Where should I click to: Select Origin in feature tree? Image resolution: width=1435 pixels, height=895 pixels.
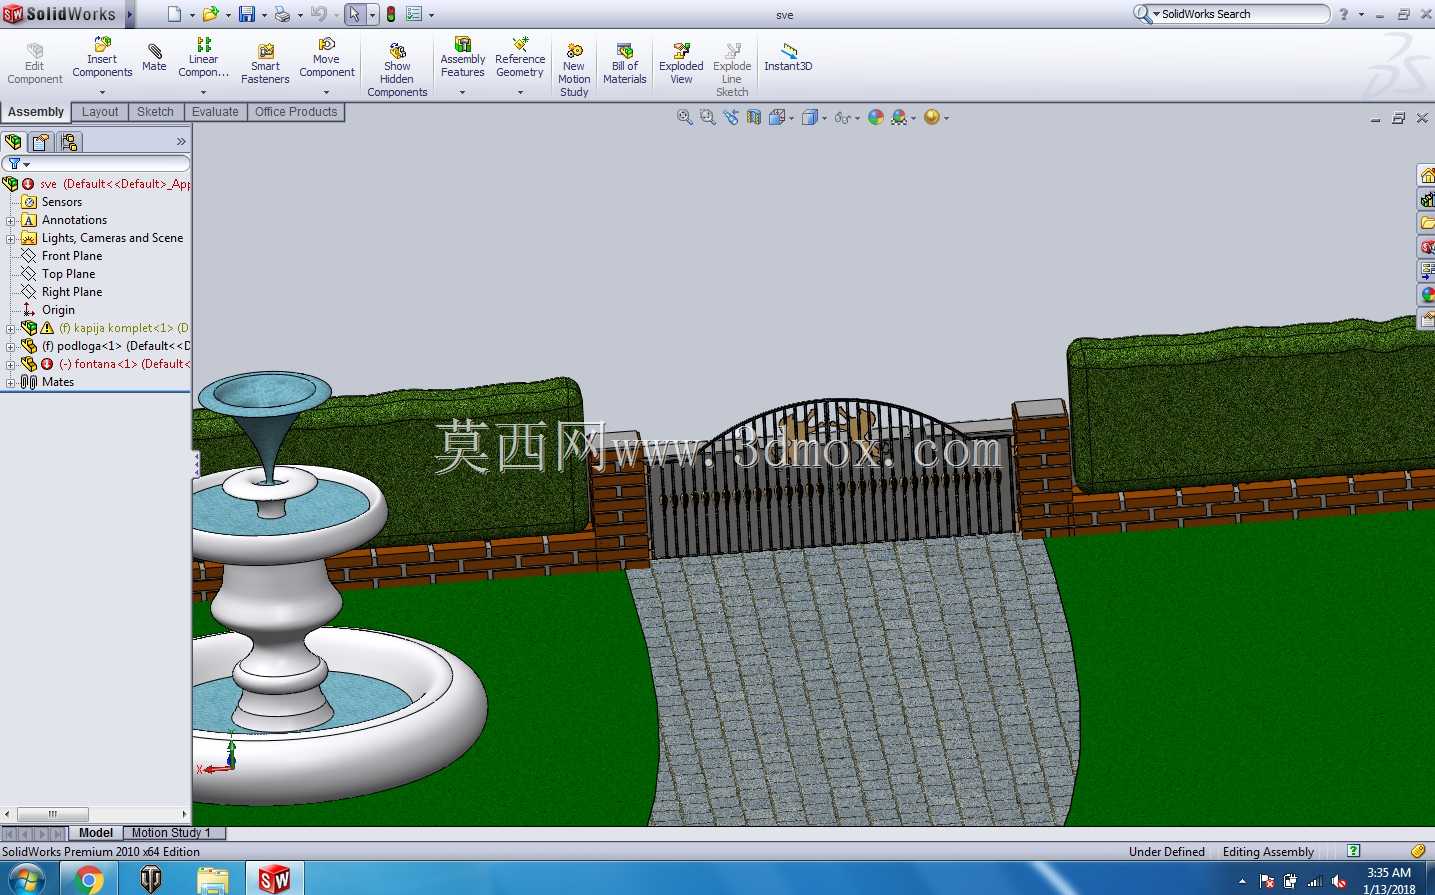[58, 310]
